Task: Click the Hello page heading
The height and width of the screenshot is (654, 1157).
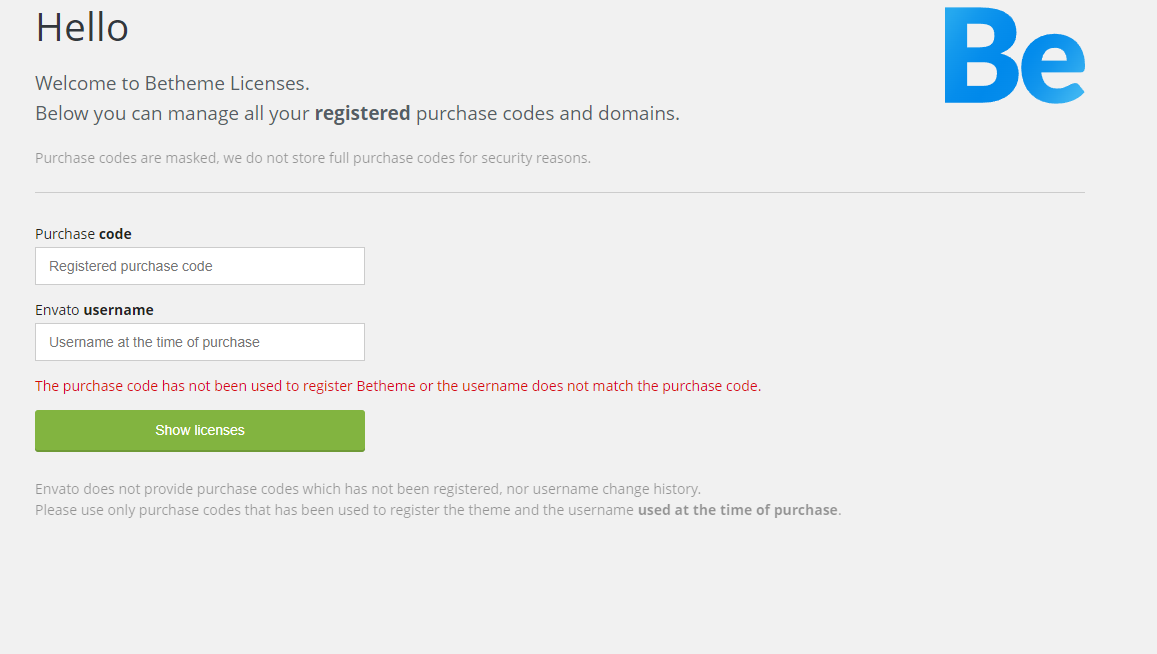Action: point(82,27)
